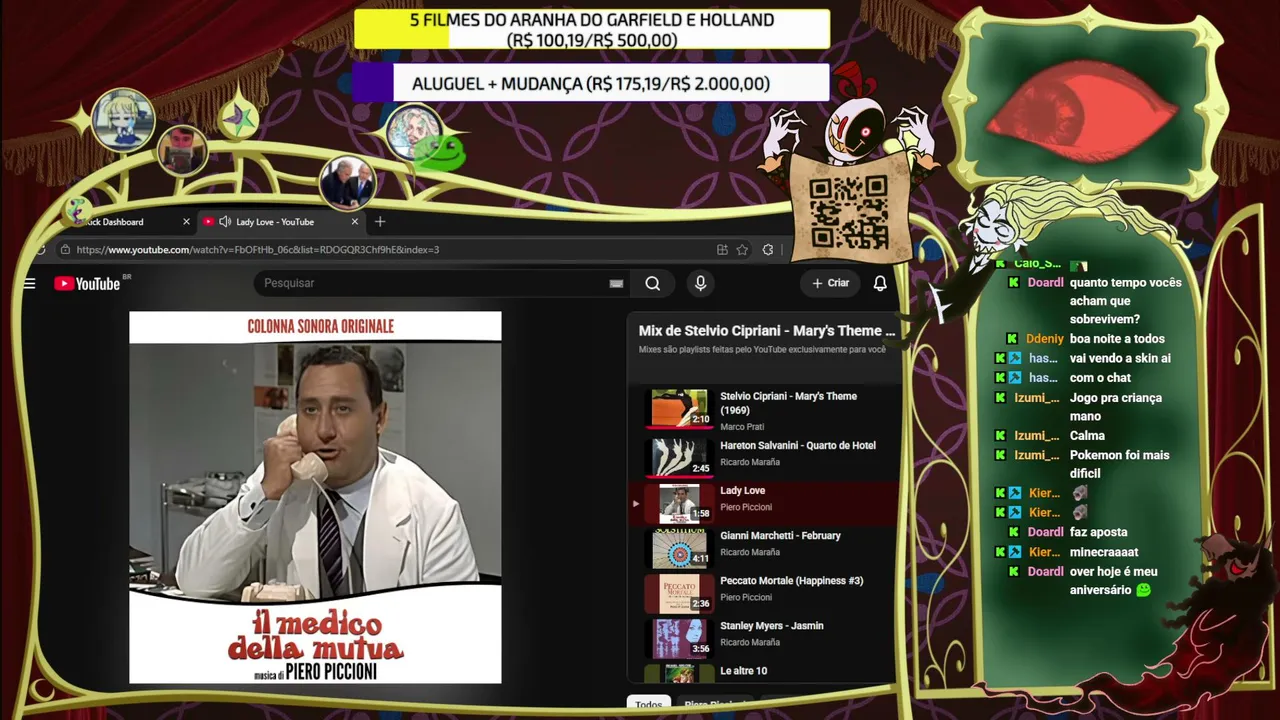Click the channel name Marco Prati
Viewport: 1280px width, 720px height.
coord(742,427)
